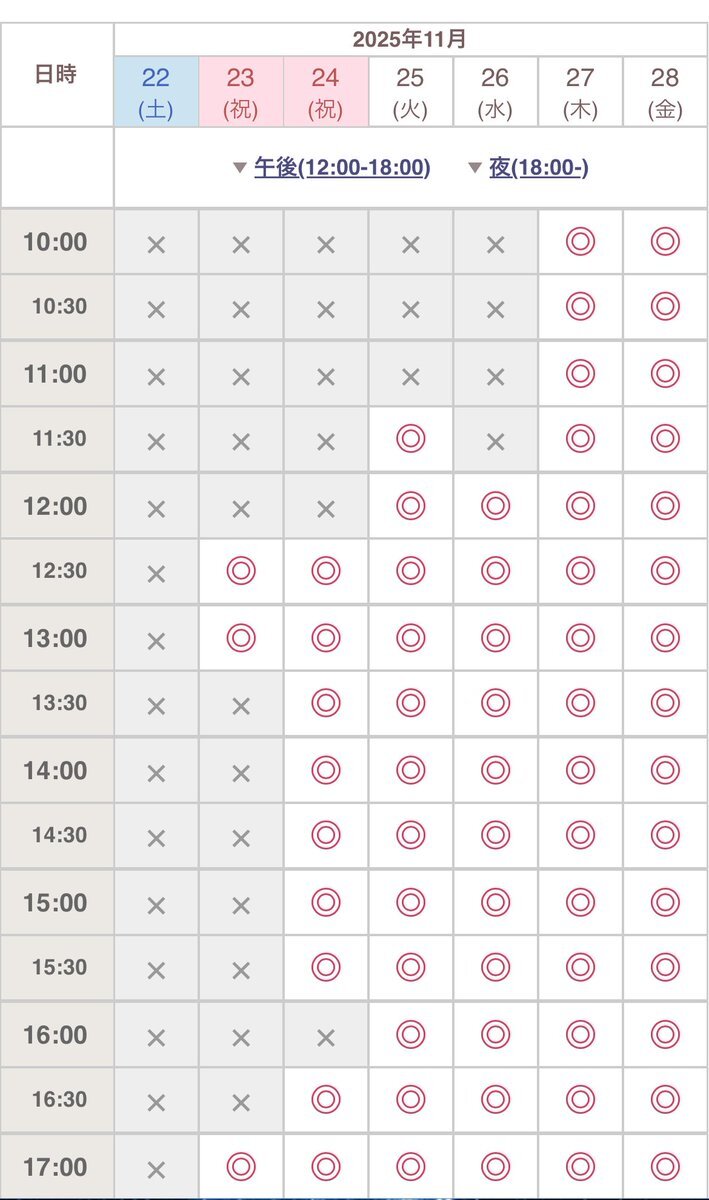Image resolution: width=709 pixels, height=1200 pixels.
Task: Book 11:30 on Tuesday the 25th
Action: point(410,438)
